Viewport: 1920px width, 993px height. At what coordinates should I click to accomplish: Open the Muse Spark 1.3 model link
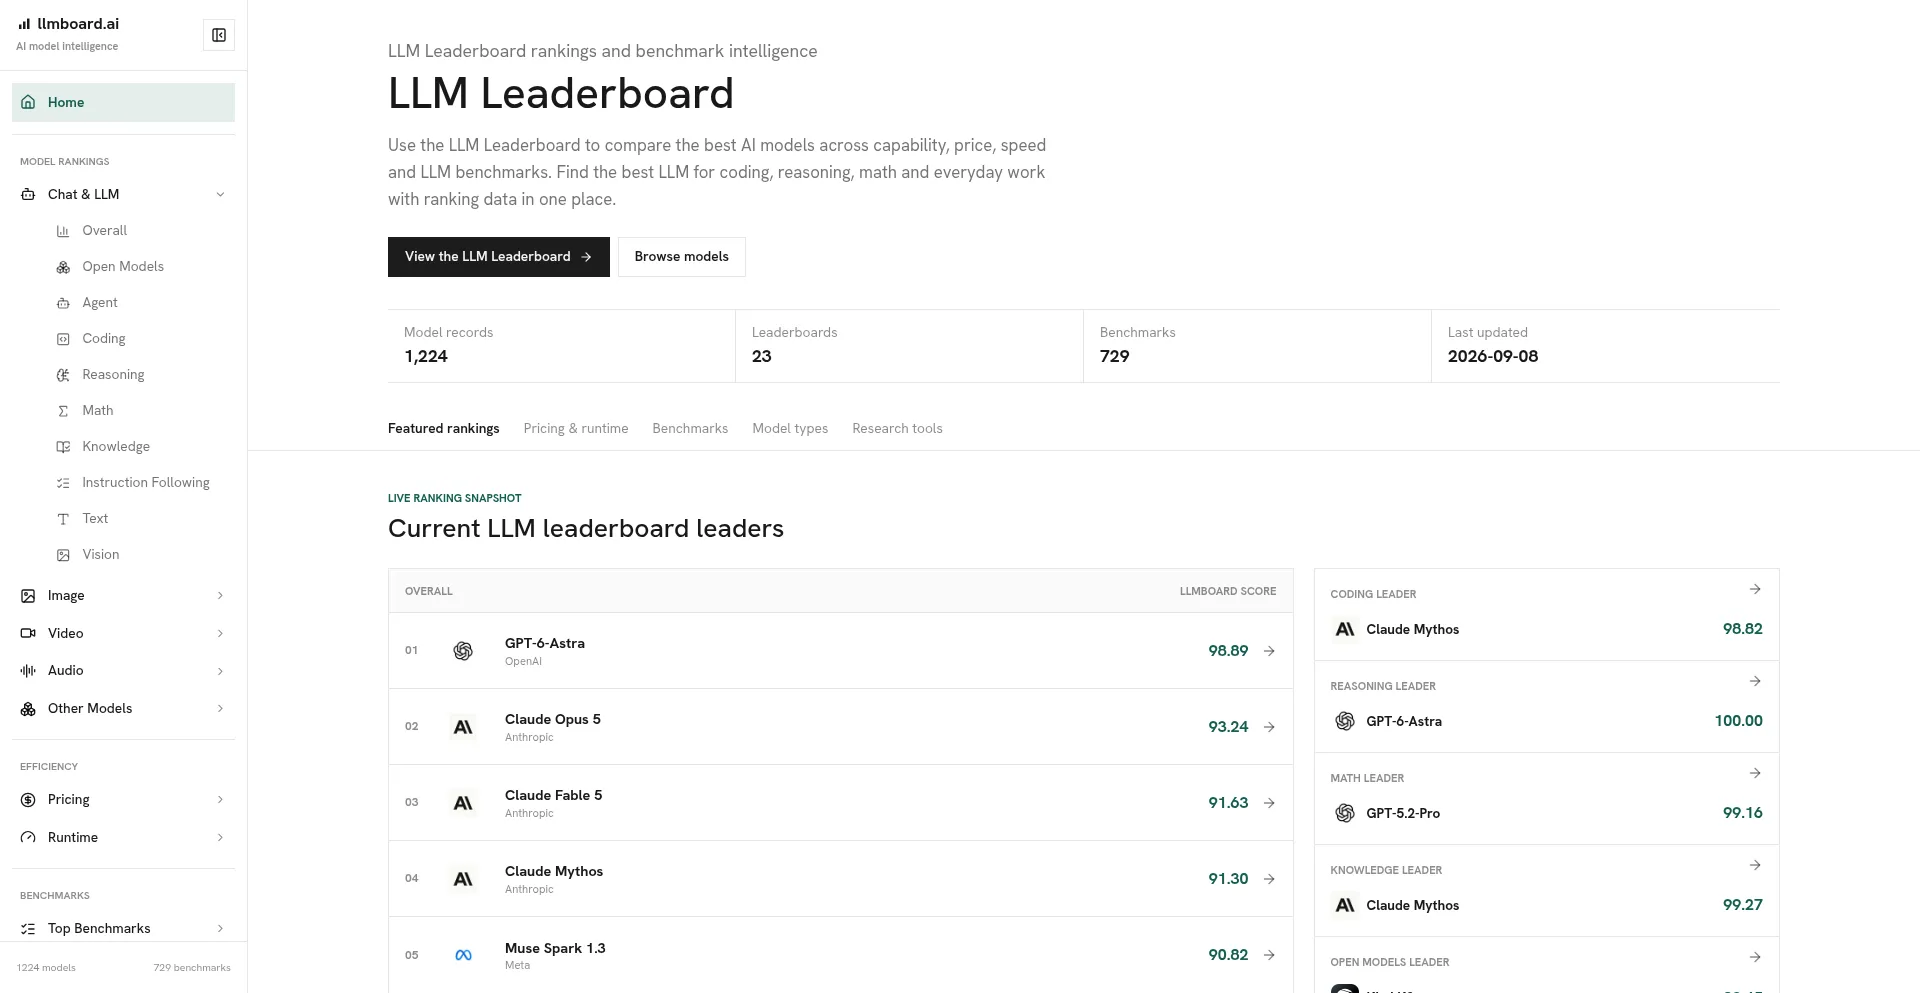pyautogui.click(x=555, y=948)
